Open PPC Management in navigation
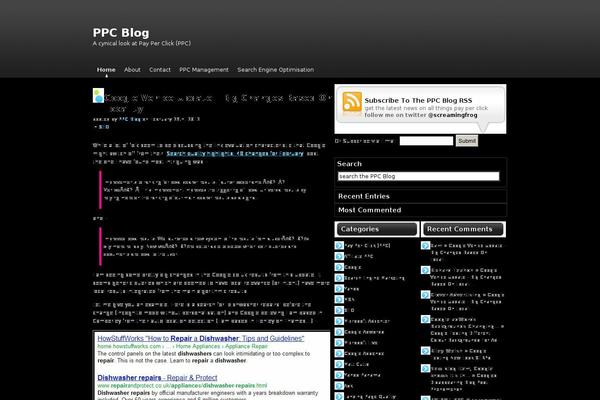The width and height of the screenshot is (600, 400). pyautogui.click(x=204, y=70)
